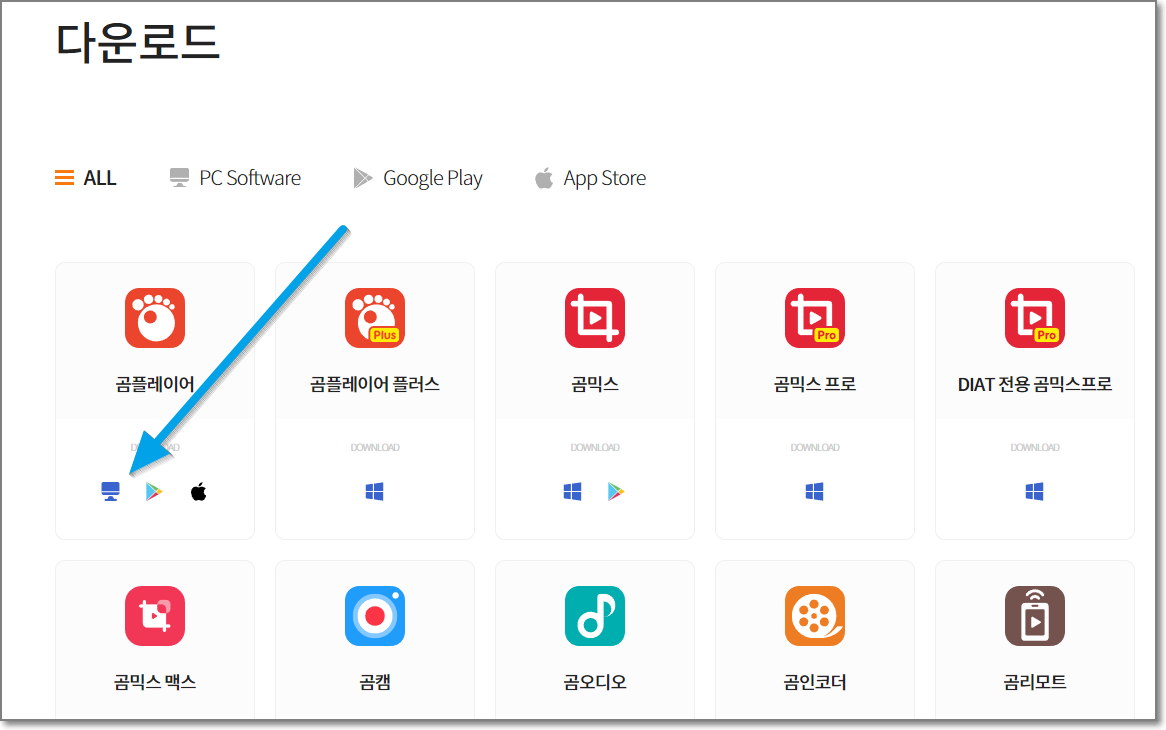Screen dimensions: 1166x730
Task: Open the 곰인코더 title link
Action: tap(815, 682)
